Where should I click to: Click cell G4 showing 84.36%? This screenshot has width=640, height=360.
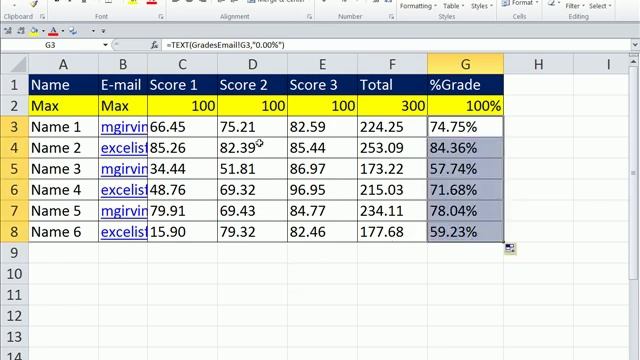click(x=466, y=148)
